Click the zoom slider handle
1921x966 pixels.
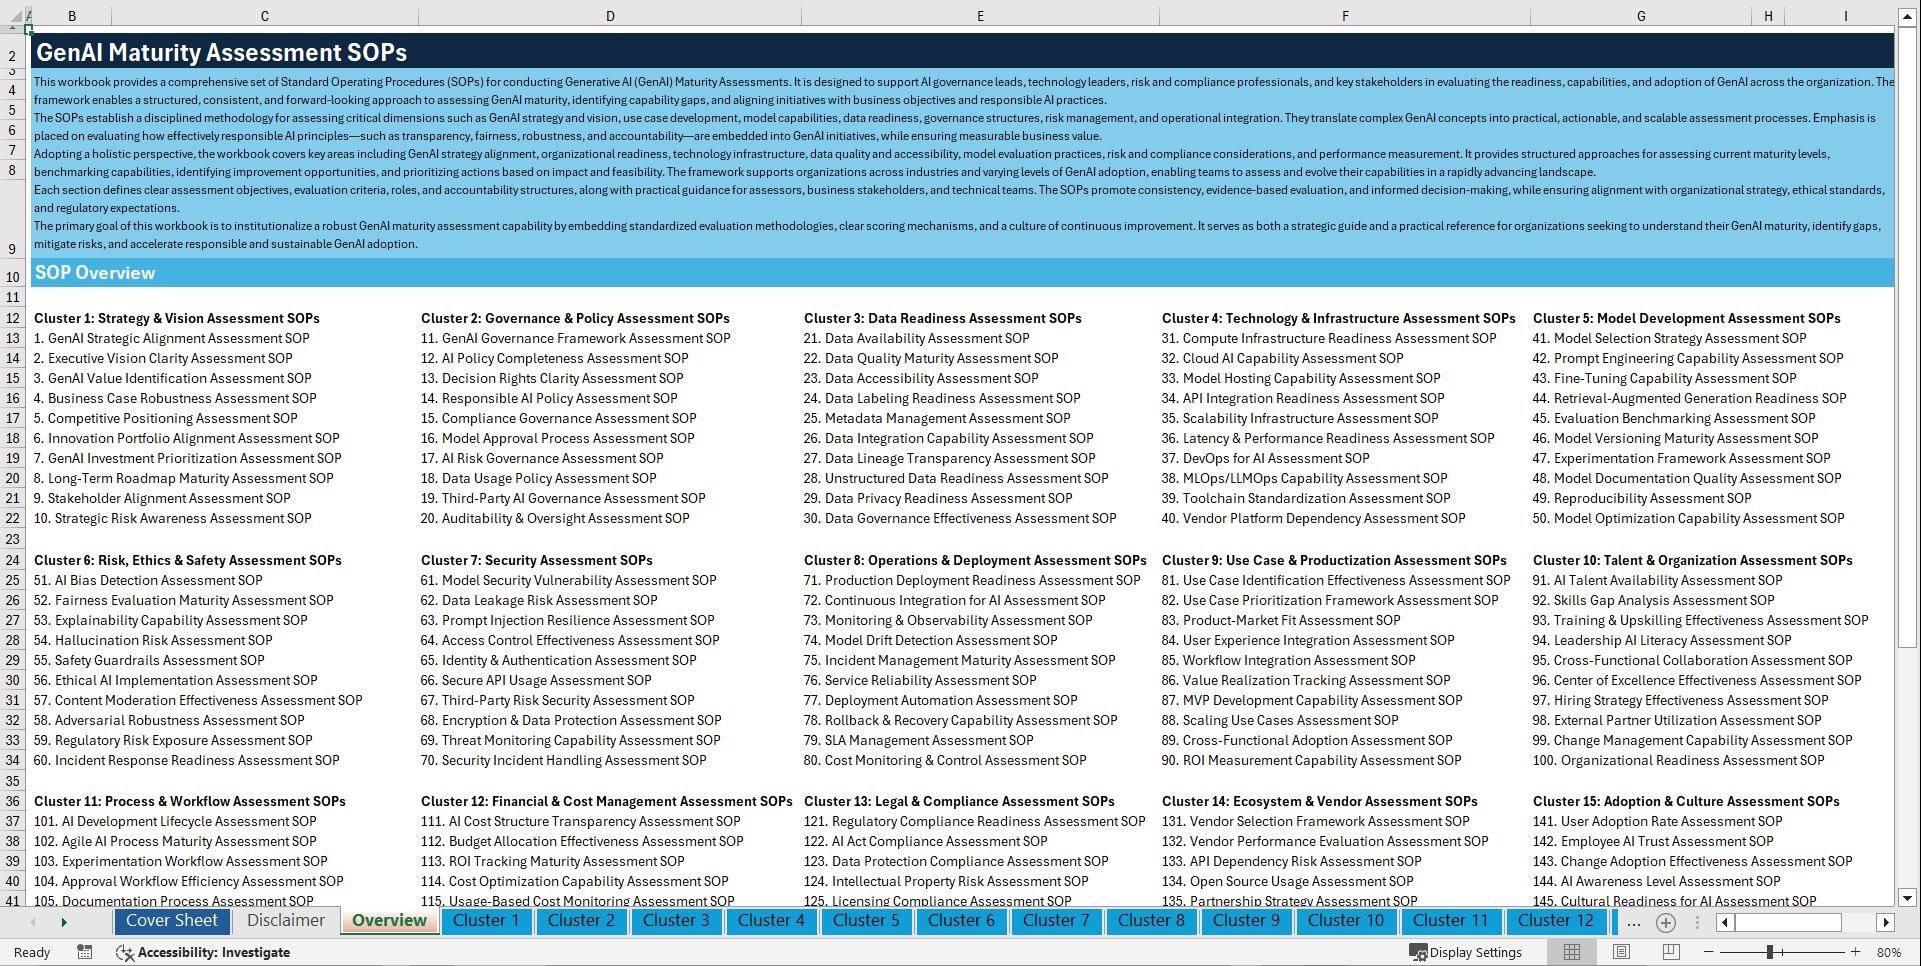(1769, 952)
